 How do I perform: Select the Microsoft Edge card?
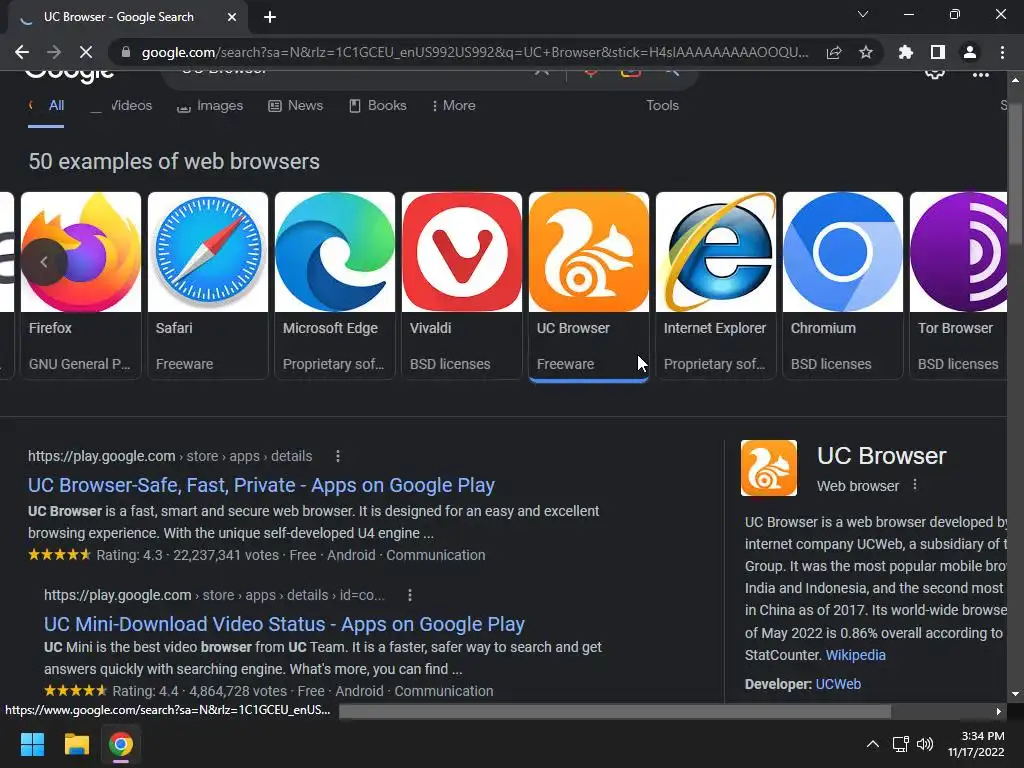click(335, 285)
